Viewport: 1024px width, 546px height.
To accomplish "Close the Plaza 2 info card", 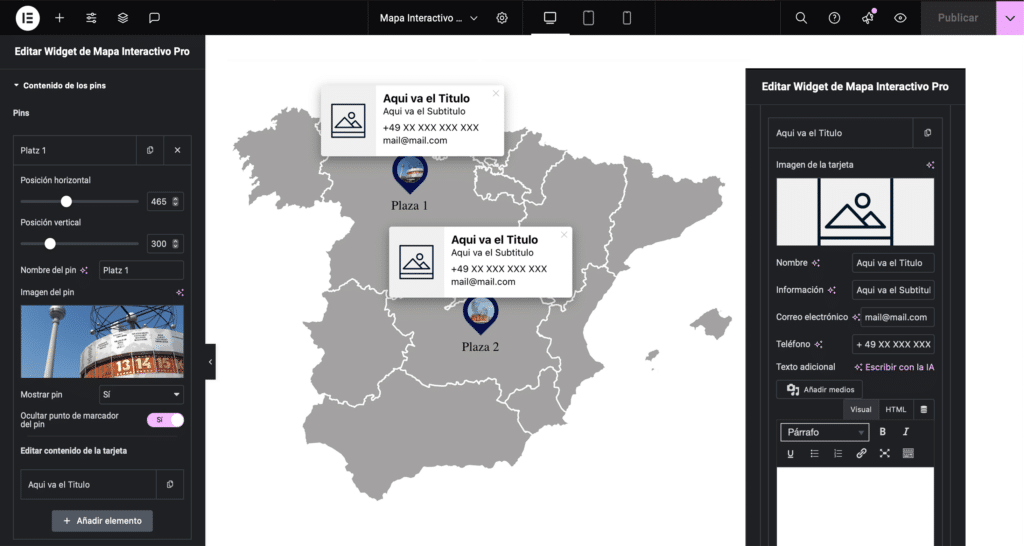I will coord(564,234).
